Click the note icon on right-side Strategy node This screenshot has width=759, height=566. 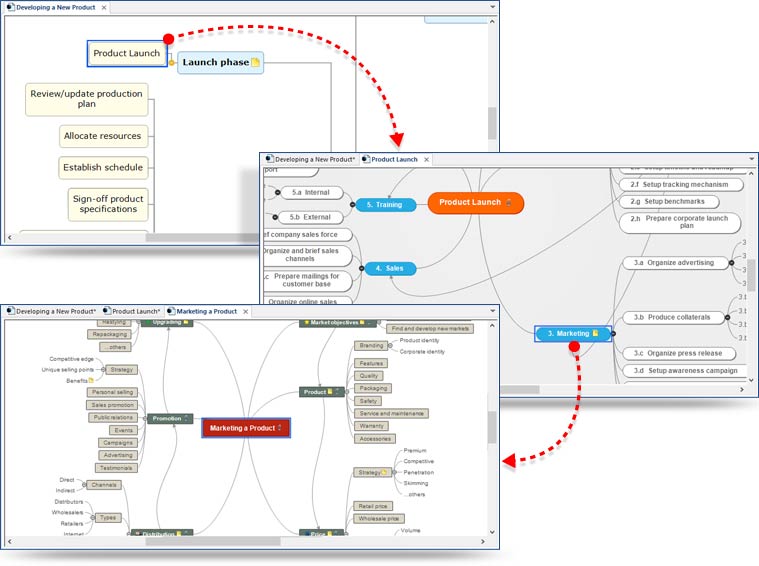click(384, 472)
